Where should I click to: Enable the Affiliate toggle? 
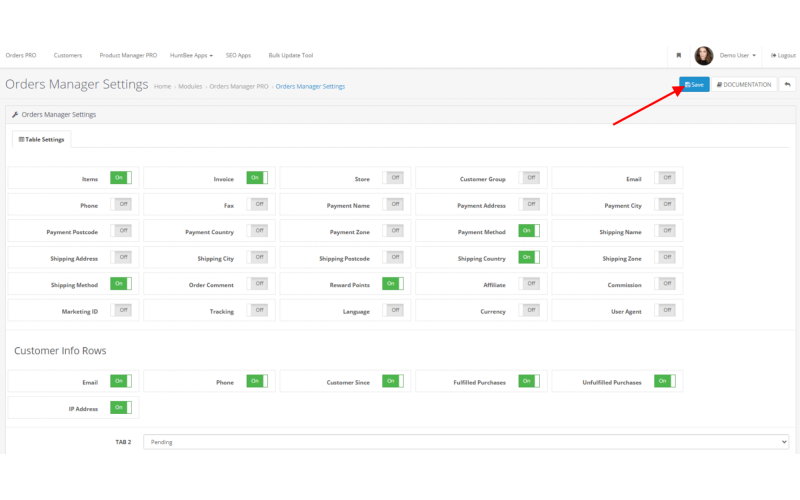[x=529, y=284]
